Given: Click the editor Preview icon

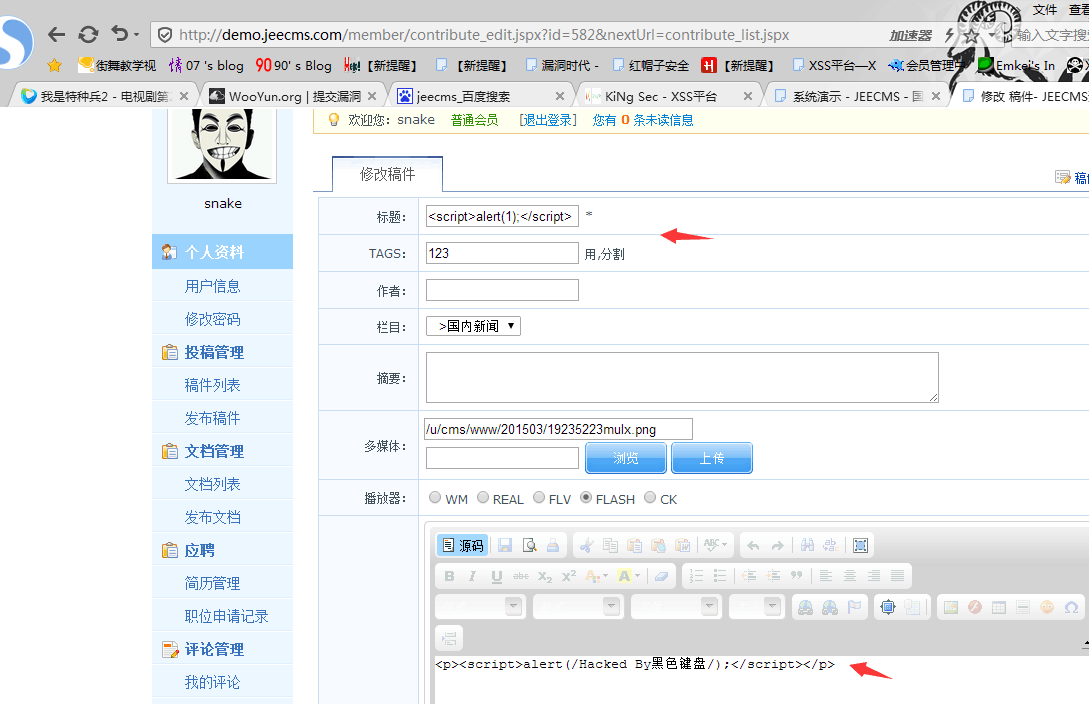Looking at the screenshot, I should pyautogui.click(x=529, y=546).
